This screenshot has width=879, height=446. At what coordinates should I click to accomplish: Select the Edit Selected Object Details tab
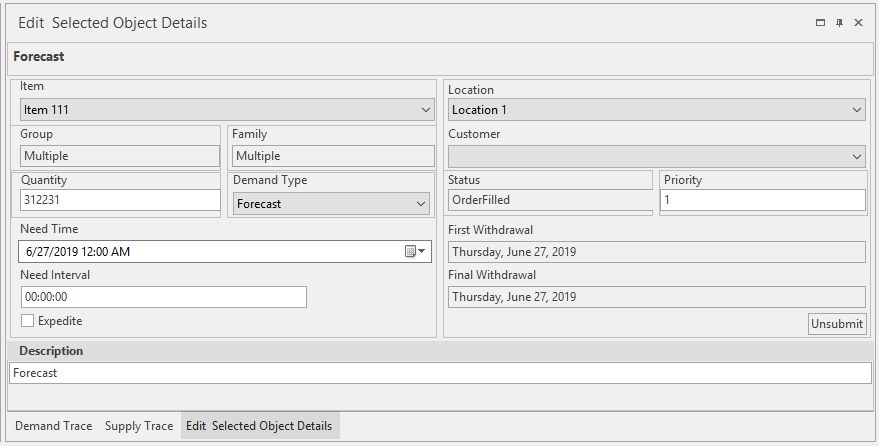click(260, 426)
